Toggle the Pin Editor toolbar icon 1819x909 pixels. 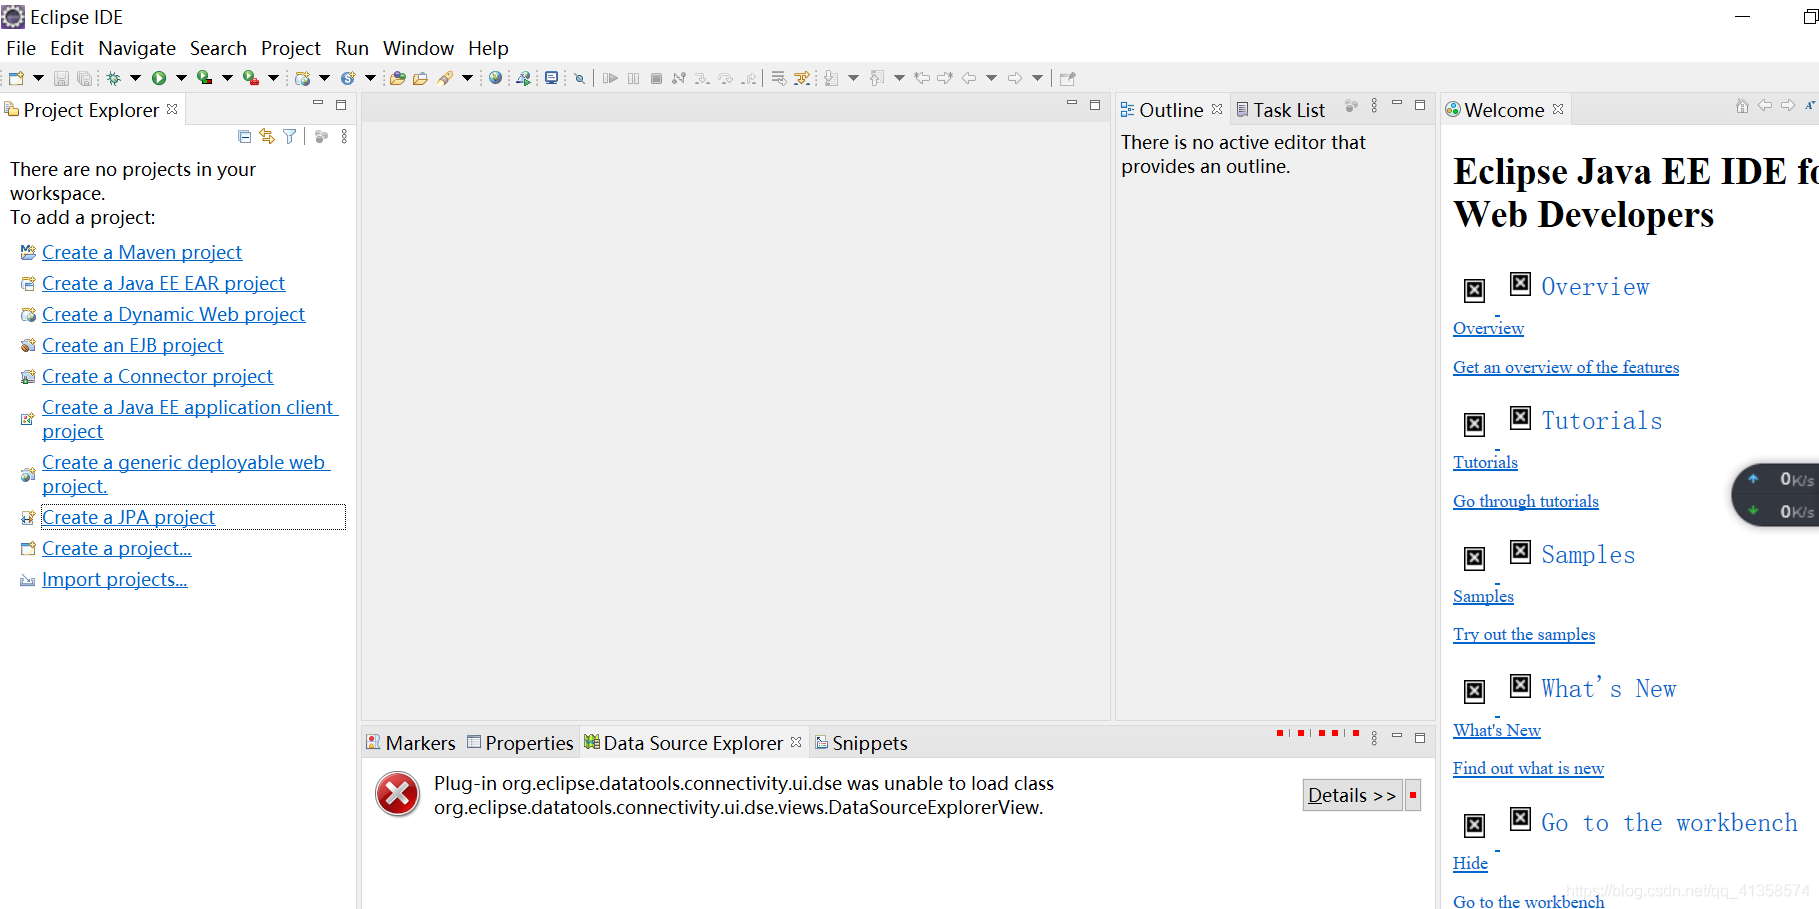[x=1068, y=78]
